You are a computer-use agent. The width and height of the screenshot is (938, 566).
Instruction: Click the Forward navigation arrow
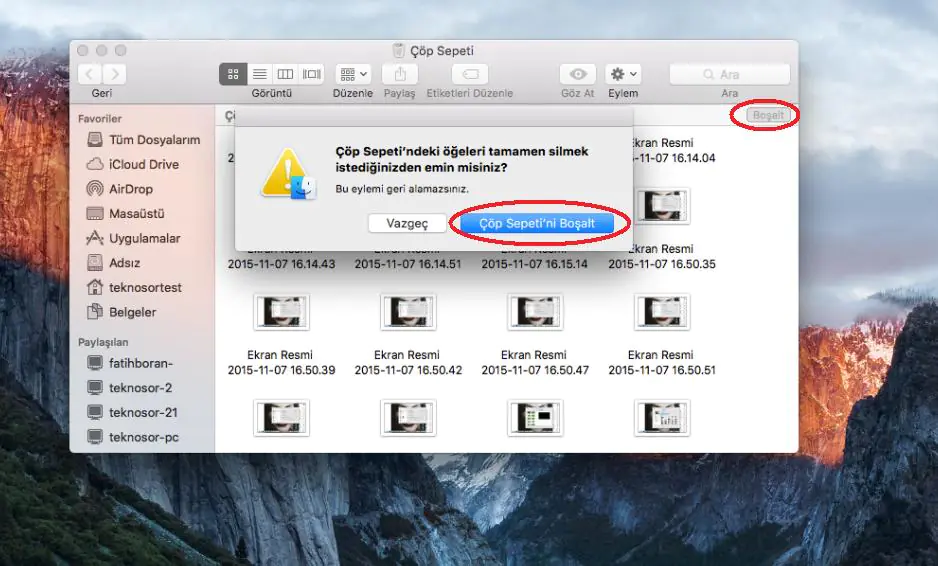[115, 74]
